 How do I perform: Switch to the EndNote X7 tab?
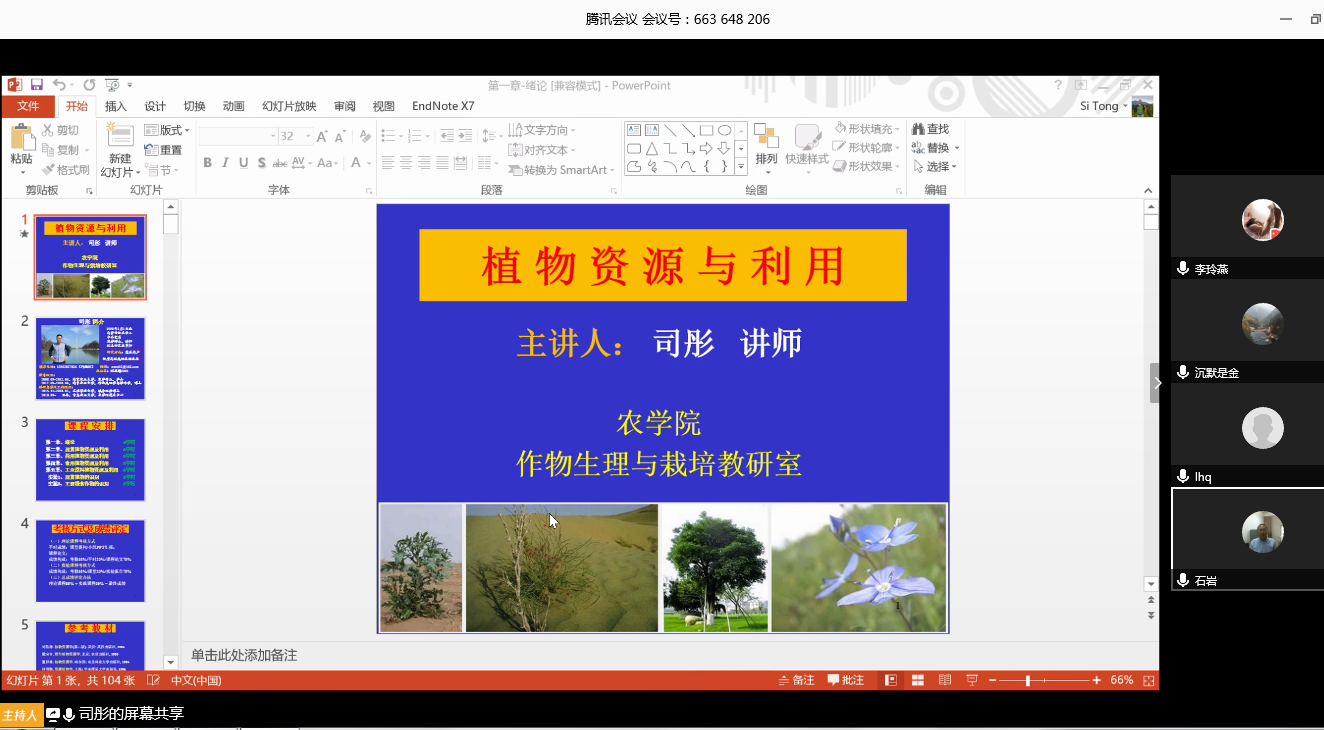click(x=443, y=106)
